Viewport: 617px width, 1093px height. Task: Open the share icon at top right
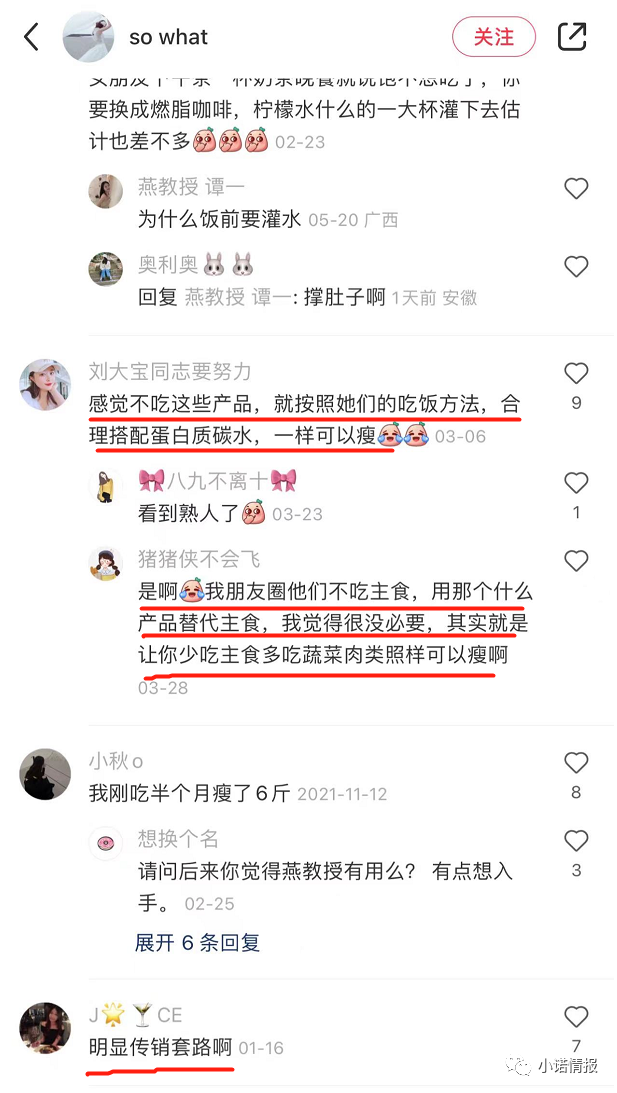(572, 36)
